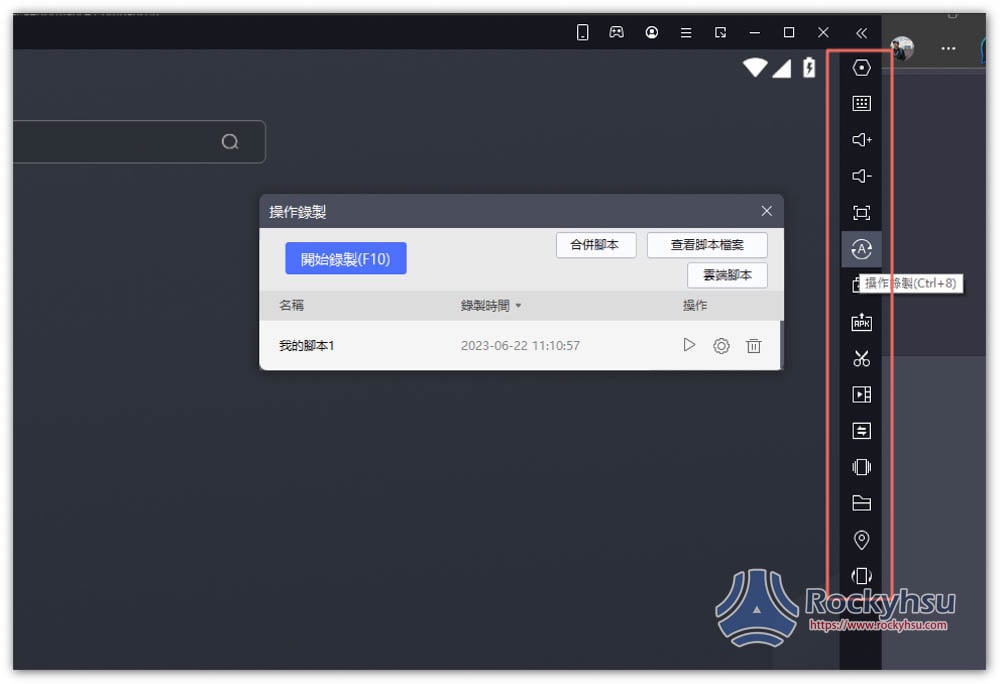
Task: Open the keyboard mapping tool in sidebar
Action: click(861, 103)
